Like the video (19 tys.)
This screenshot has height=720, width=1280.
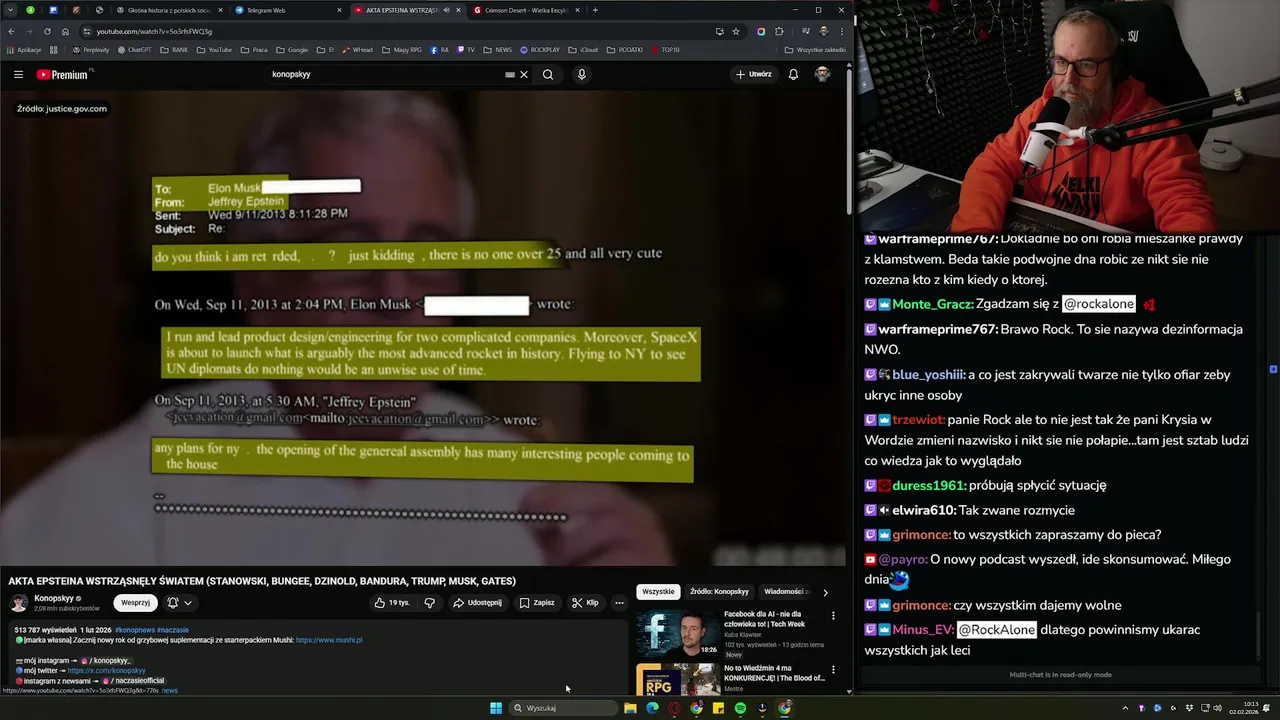tap(391, 603)
